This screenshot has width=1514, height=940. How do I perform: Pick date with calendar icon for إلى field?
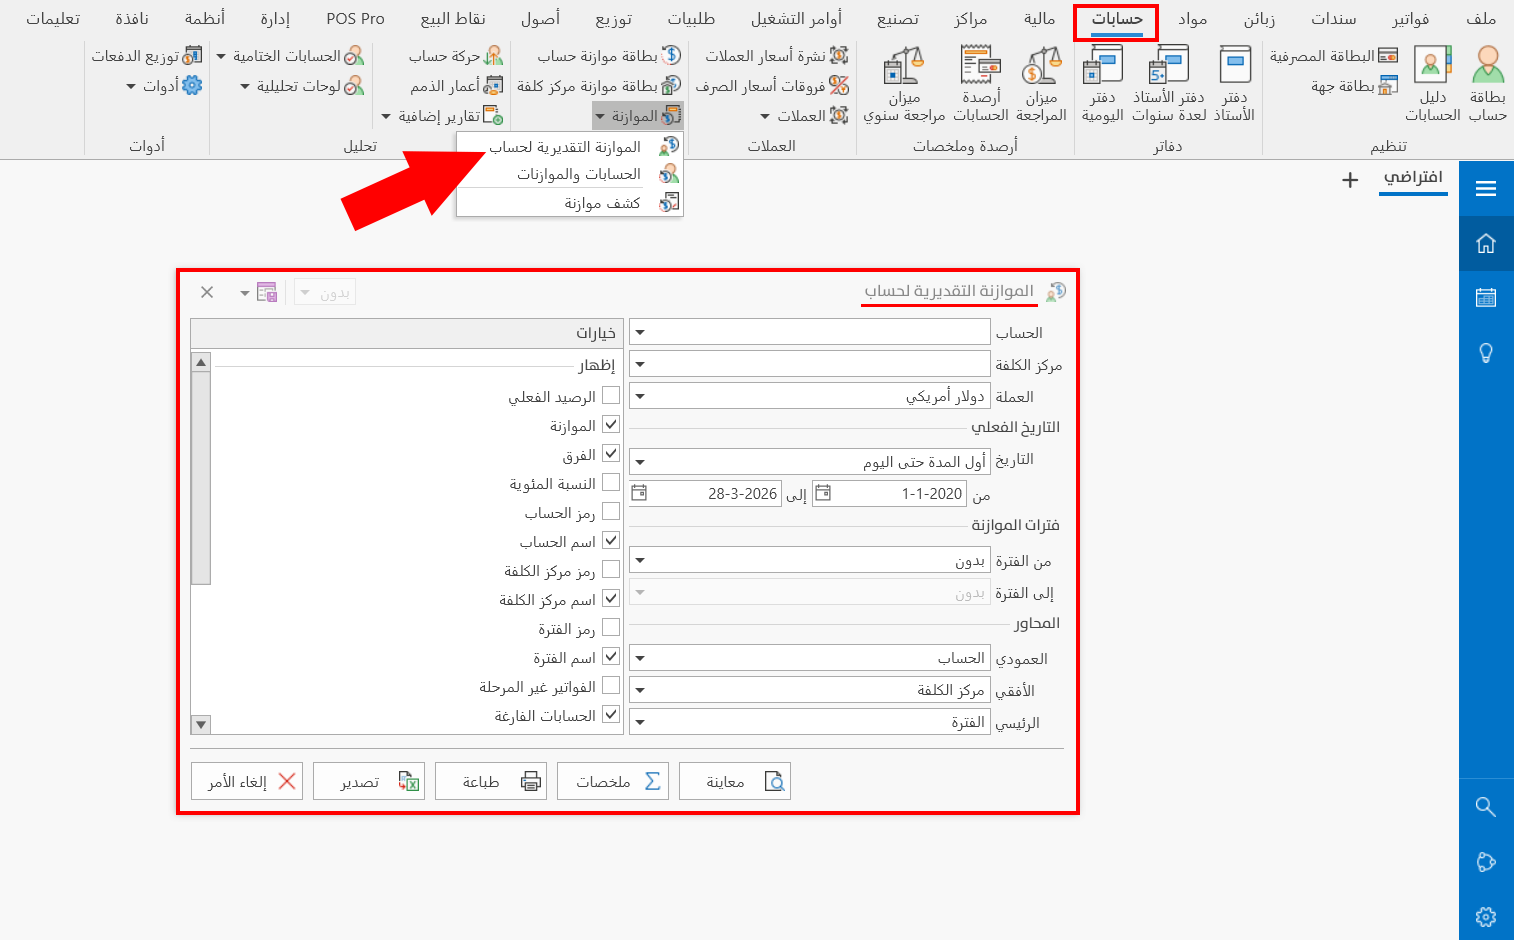coord(639,493)
